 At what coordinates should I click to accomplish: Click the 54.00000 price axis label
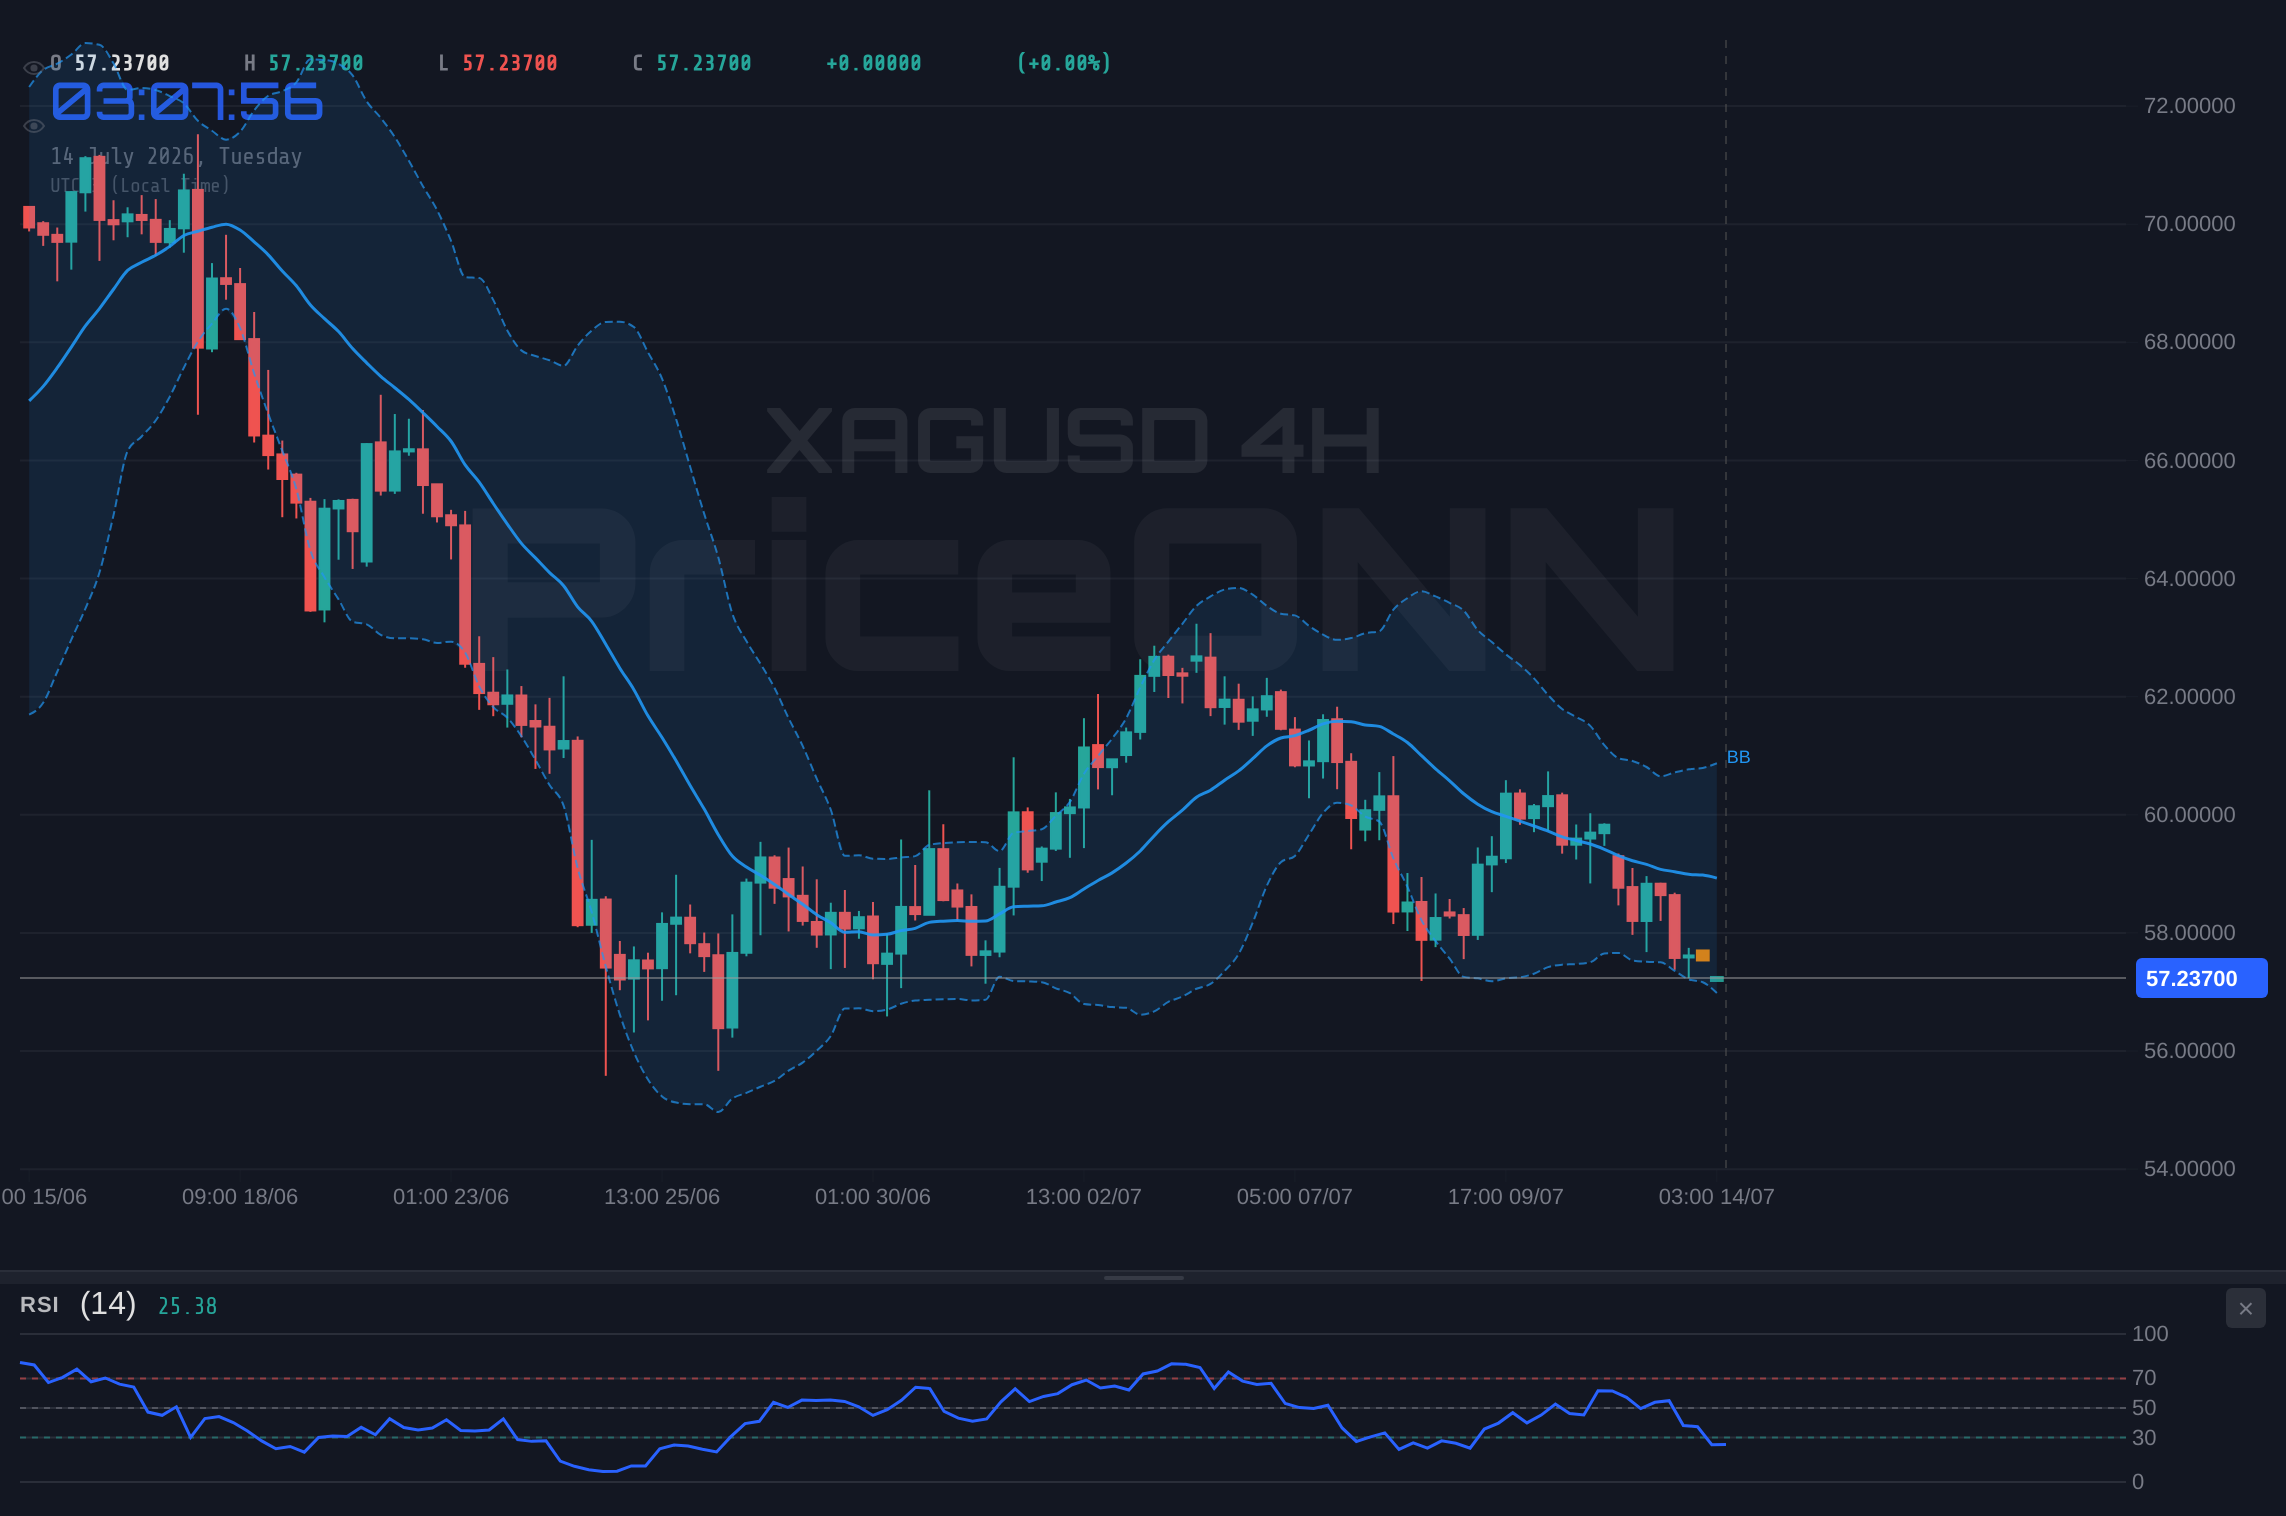[2189, 1169]
